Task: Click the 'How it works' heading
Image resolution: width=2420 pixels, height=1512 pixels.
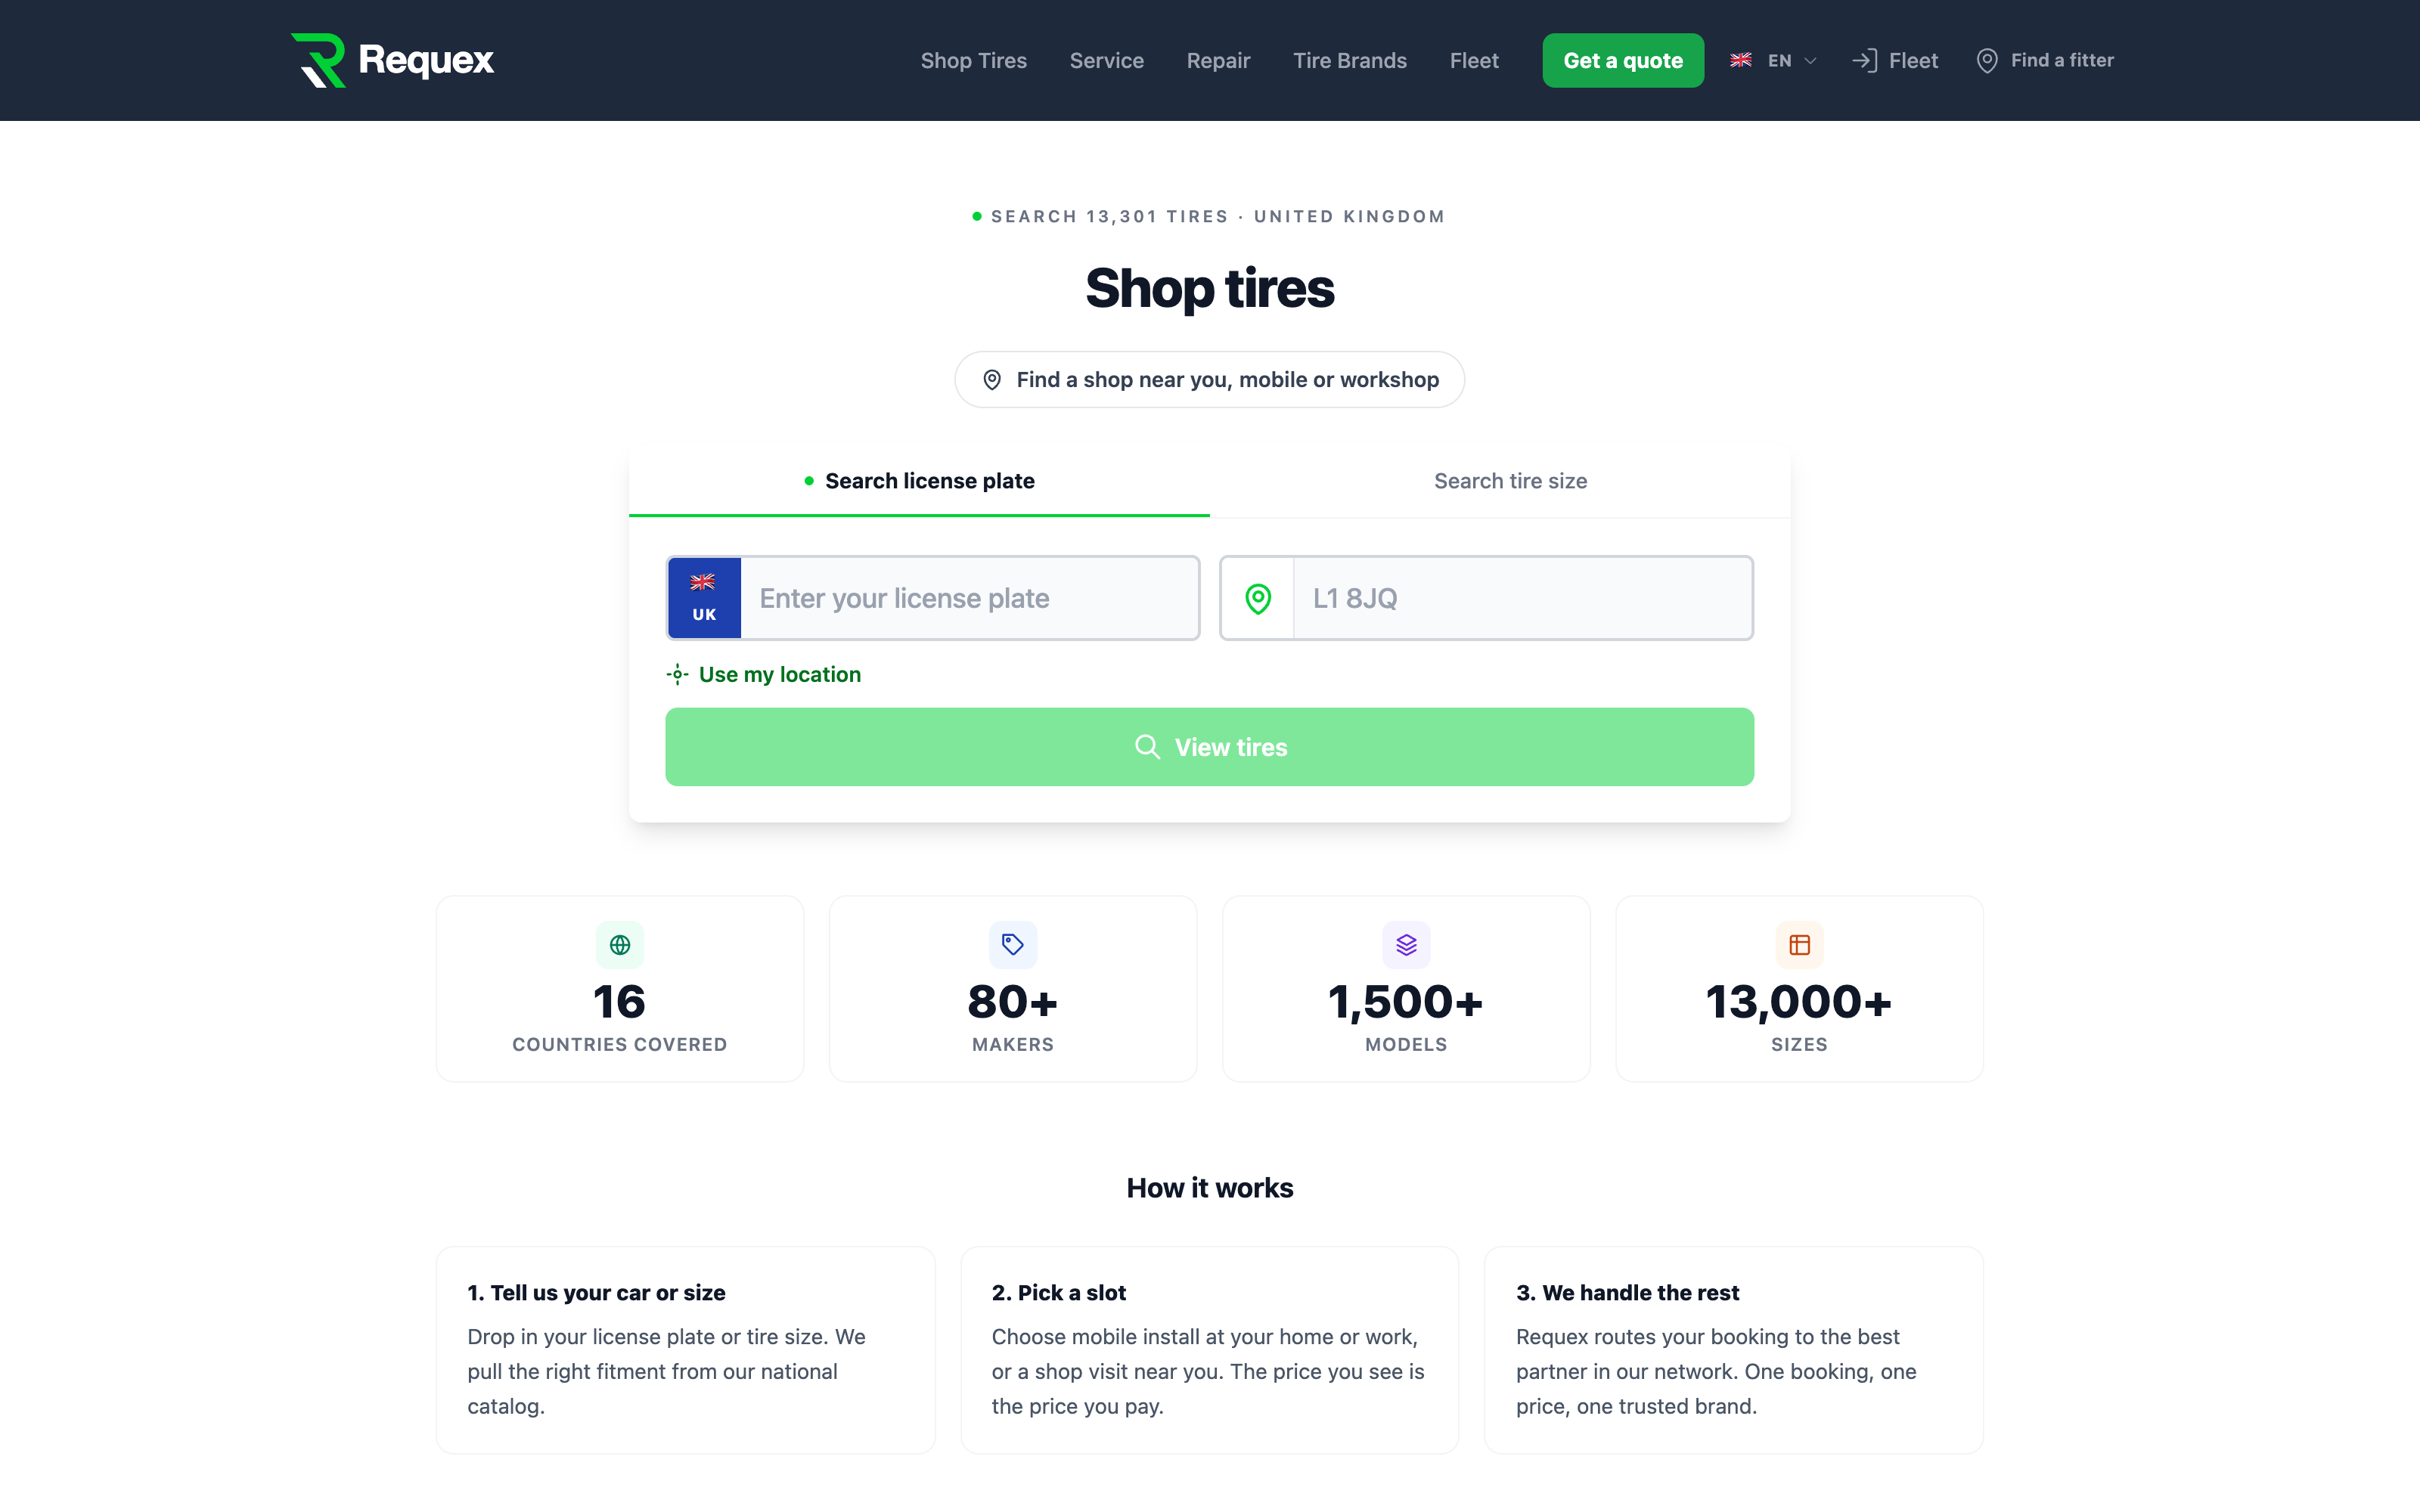Action: [x=1210, y=1188]
